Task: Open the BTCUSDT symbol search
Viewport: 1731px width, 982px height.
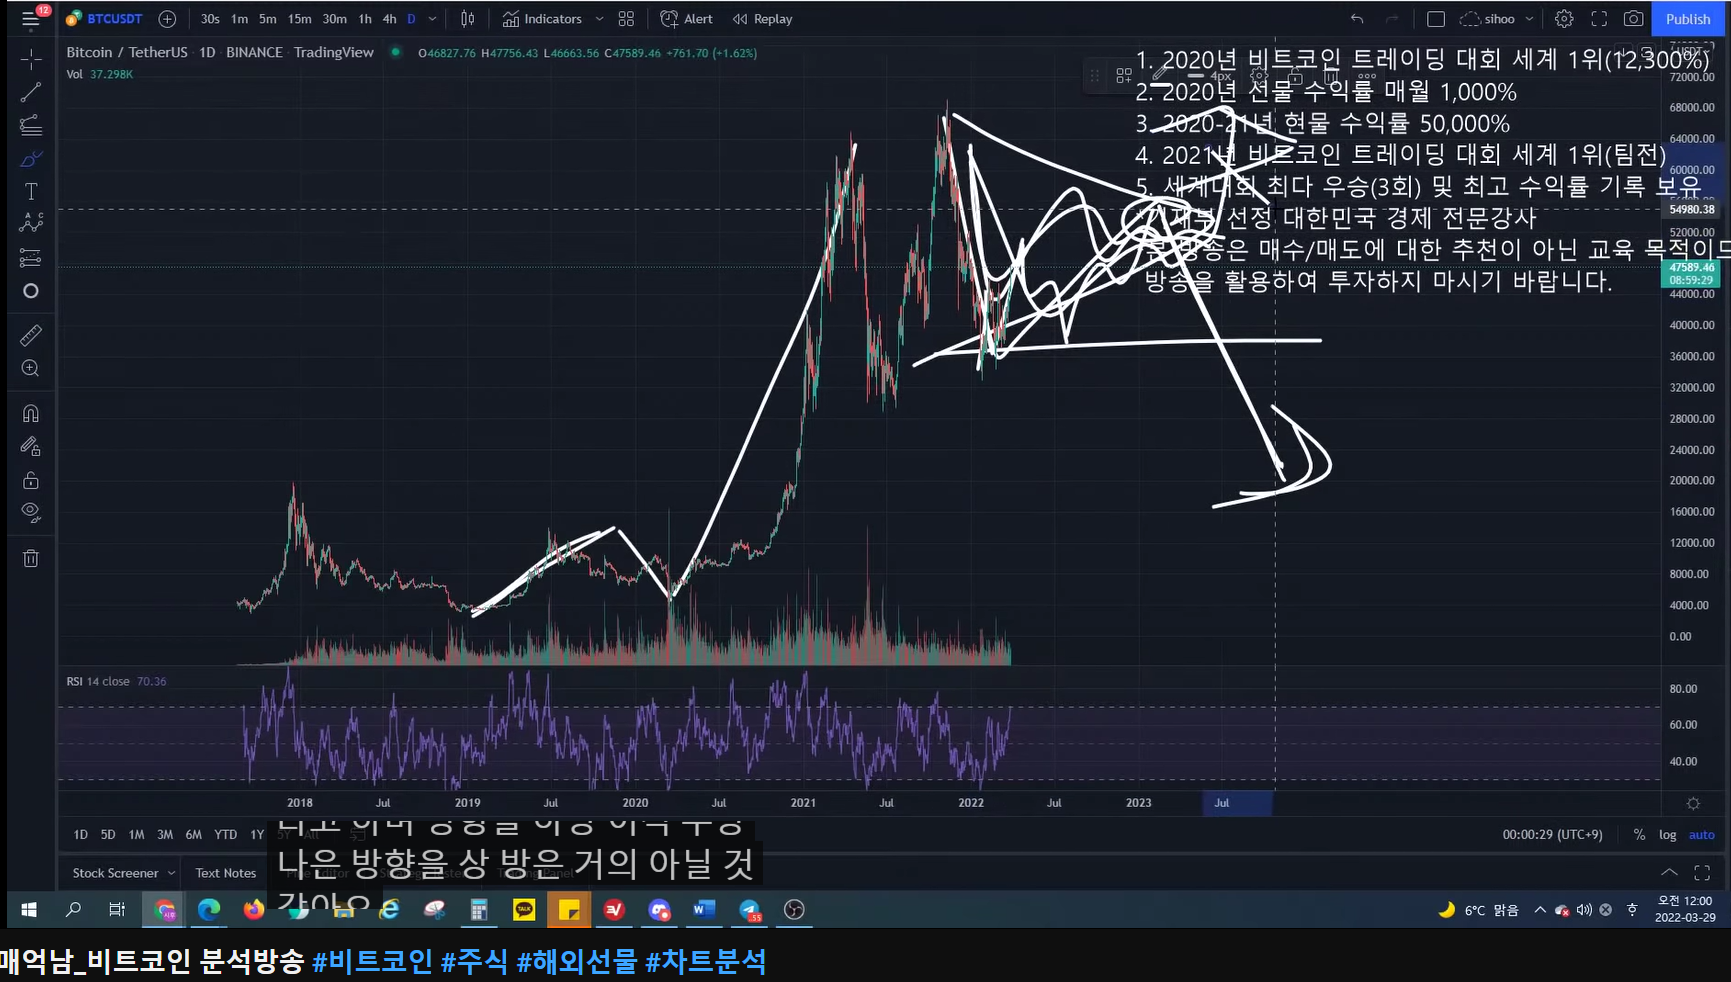Action: (104, 19)
